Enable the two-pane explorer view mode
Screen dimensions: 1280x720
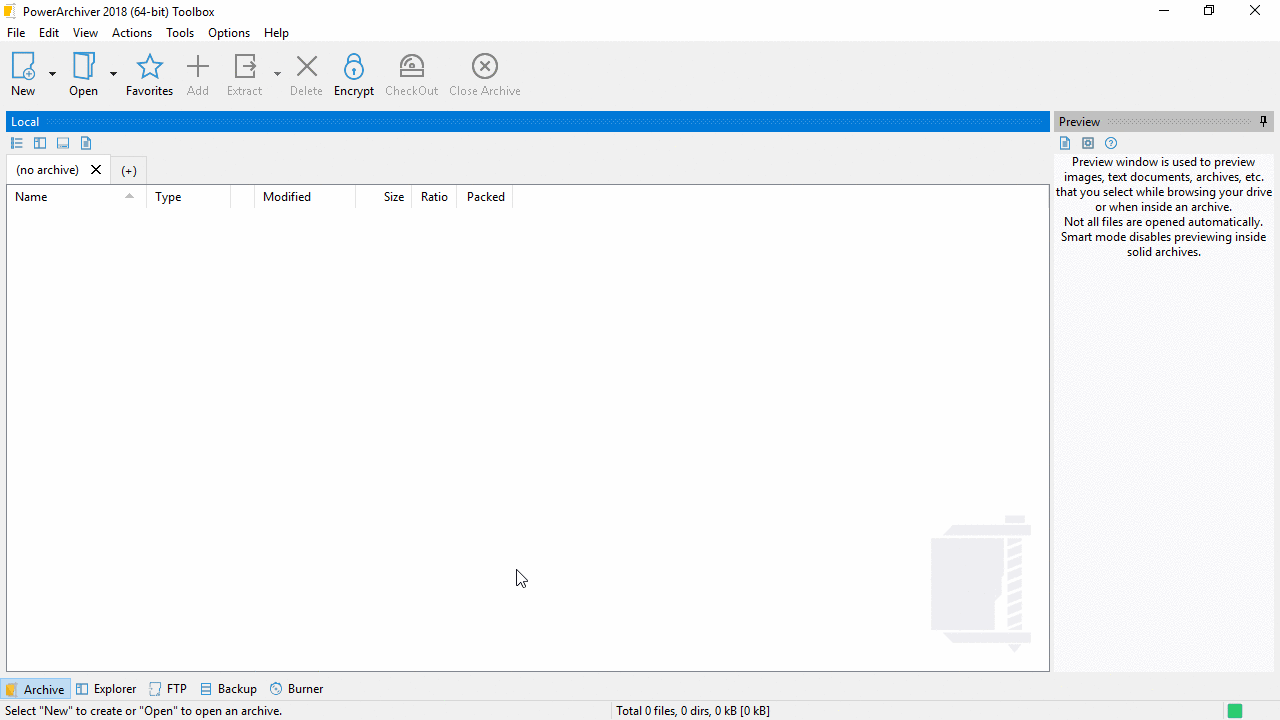tap(39, 143)
